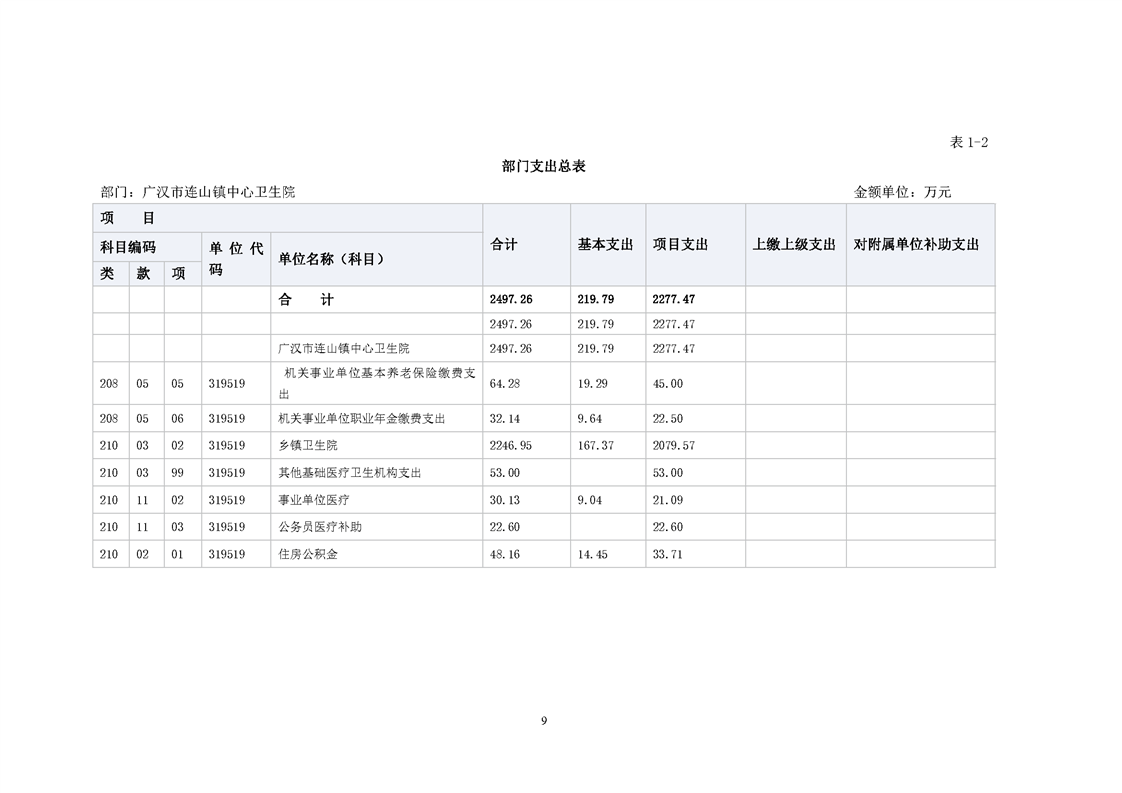Click the row name 广汉市连山镇中心卫生院 in the table

pos(343,349)
